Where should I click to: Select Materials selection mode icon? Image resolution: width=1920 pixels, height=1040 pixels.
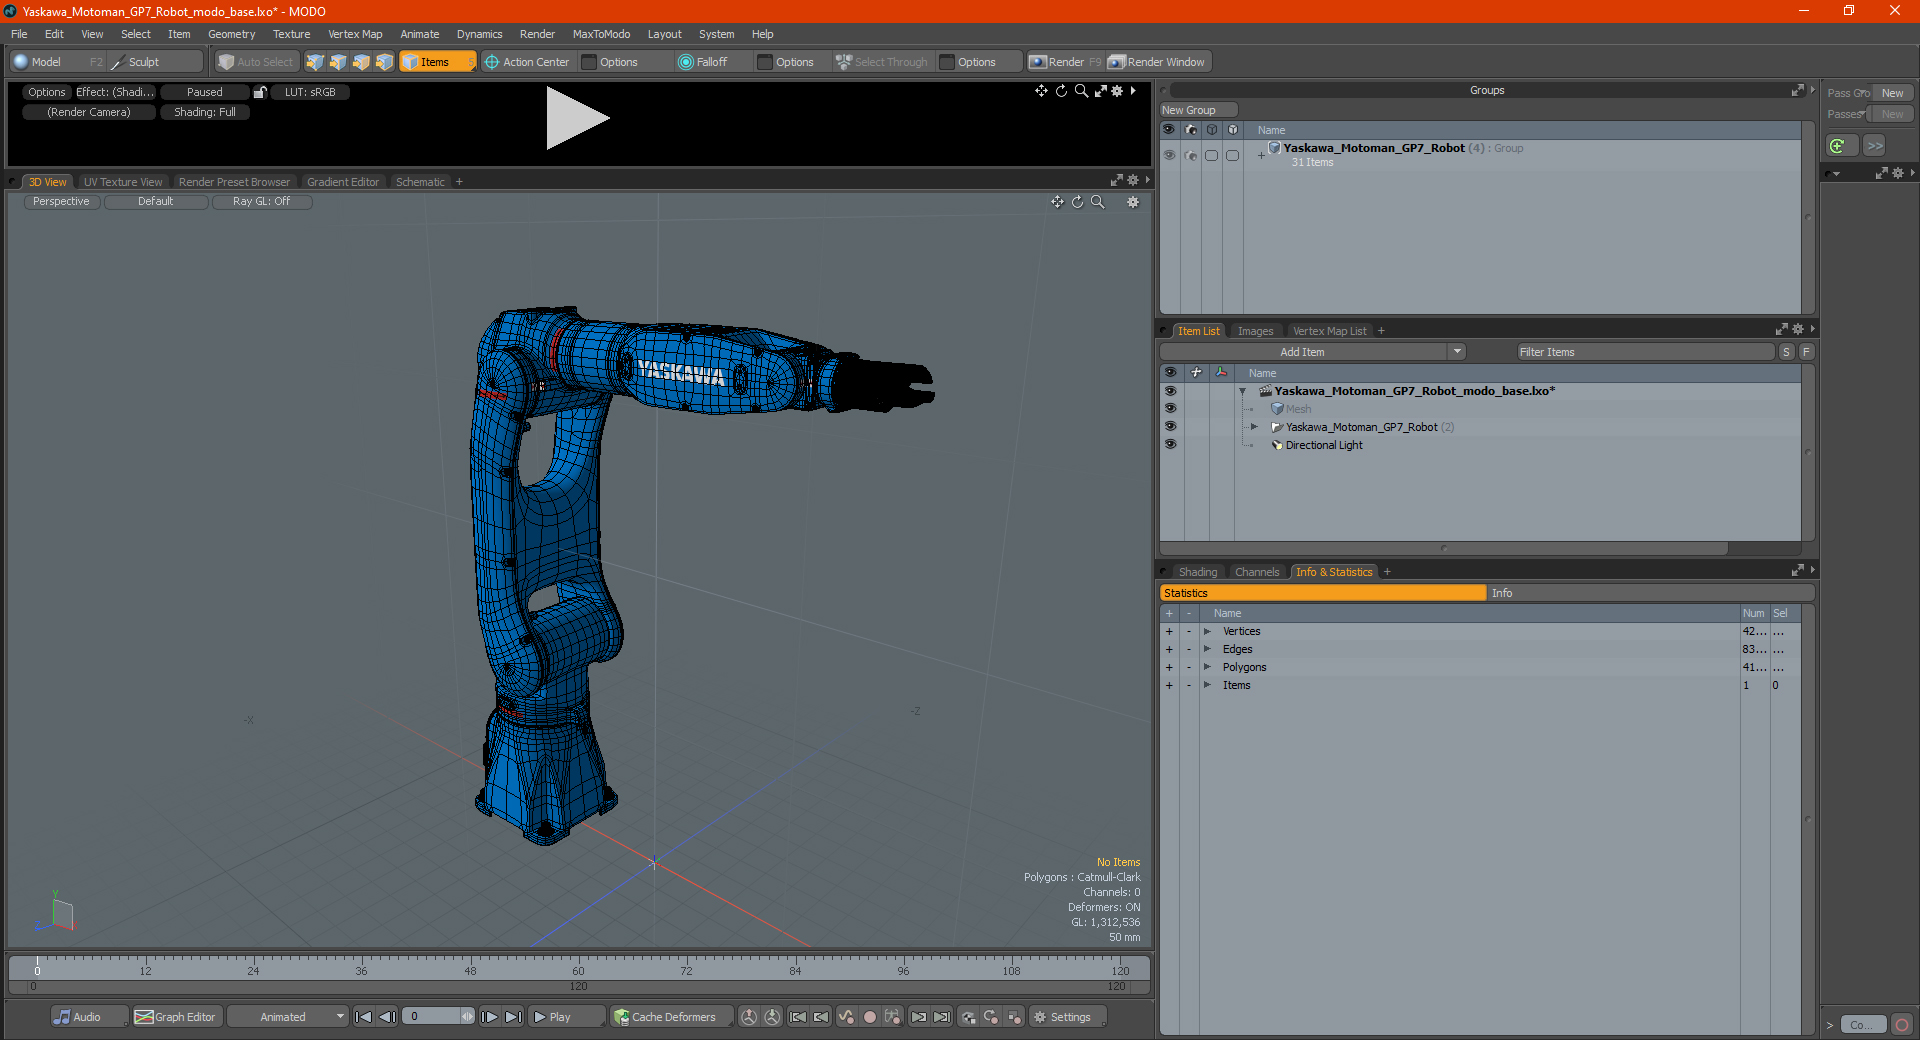point(384,62)
